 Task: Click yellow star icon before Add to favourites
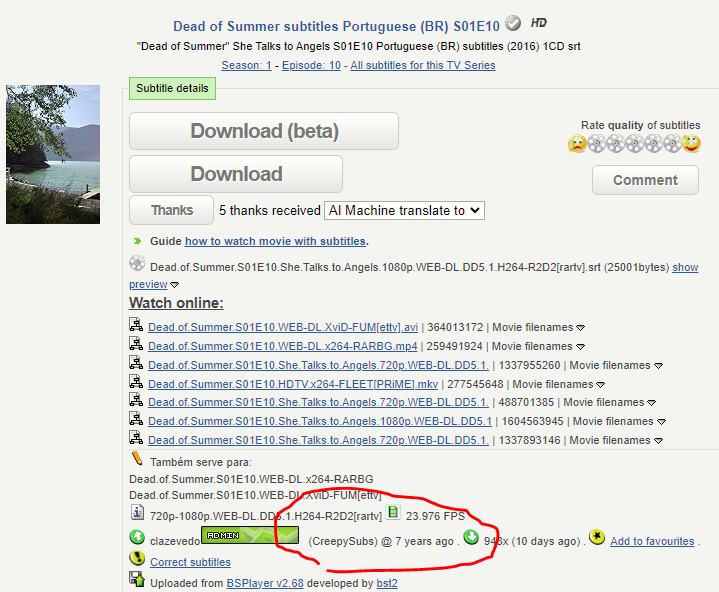(x=597, y=537)
